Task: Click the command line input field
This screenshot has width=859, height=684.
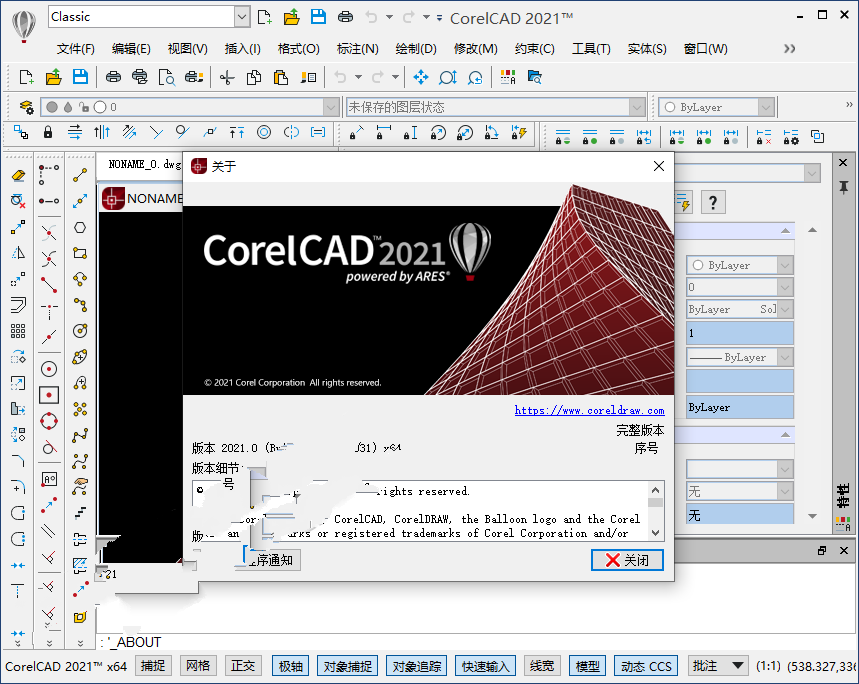Action: pyautogui.click(x=476, y=641)
